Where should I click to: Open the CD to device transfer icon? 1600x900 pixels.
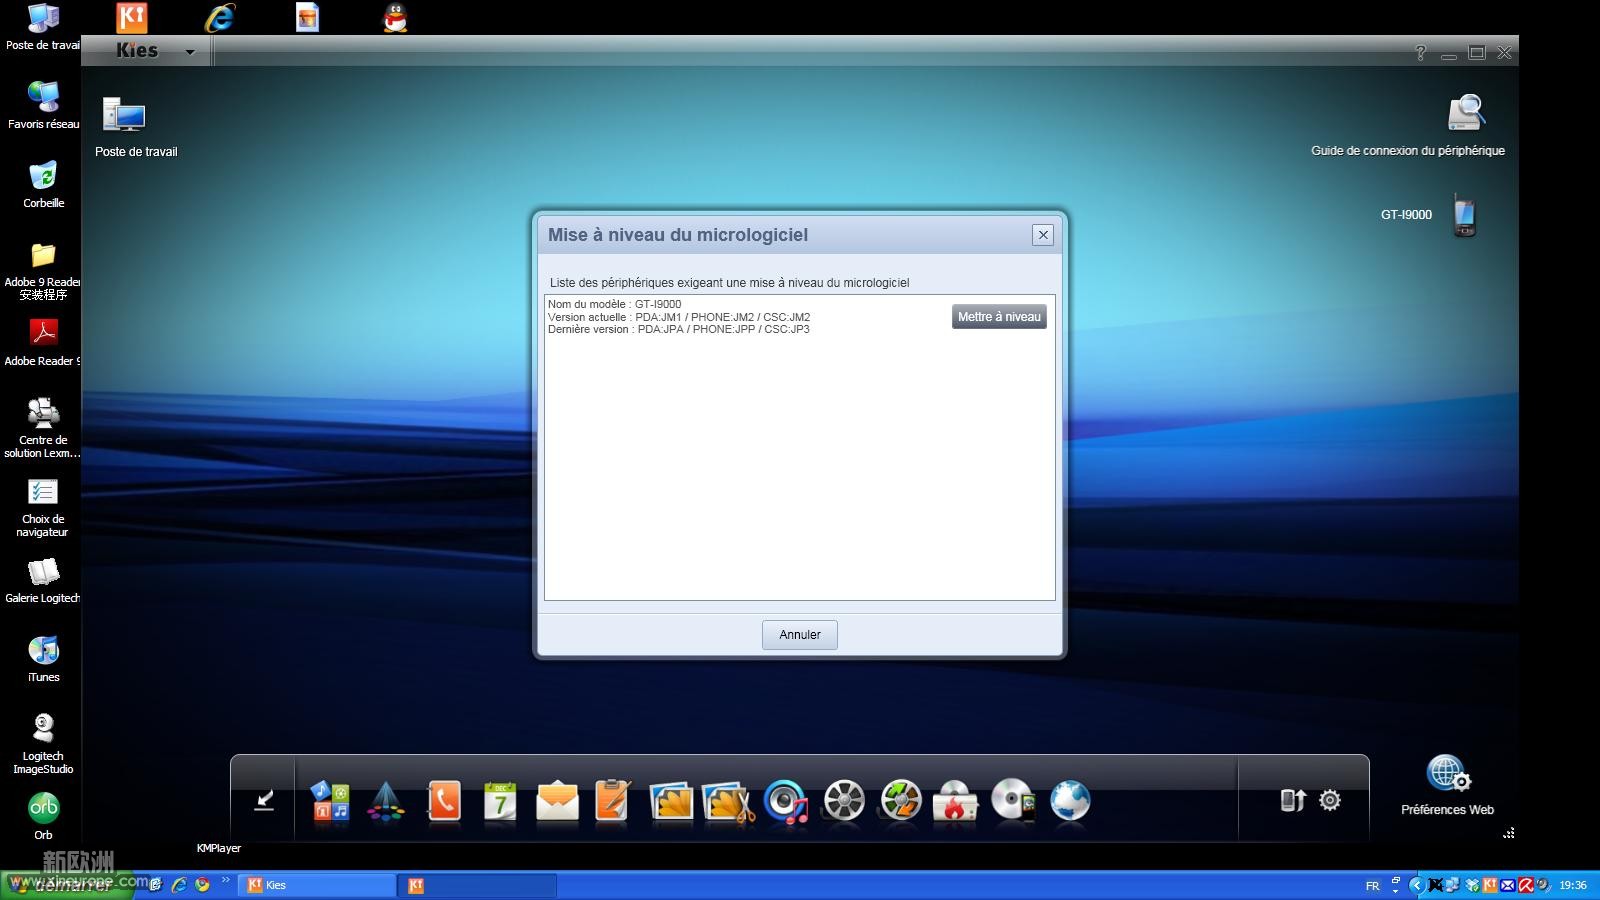[1013, 801]
